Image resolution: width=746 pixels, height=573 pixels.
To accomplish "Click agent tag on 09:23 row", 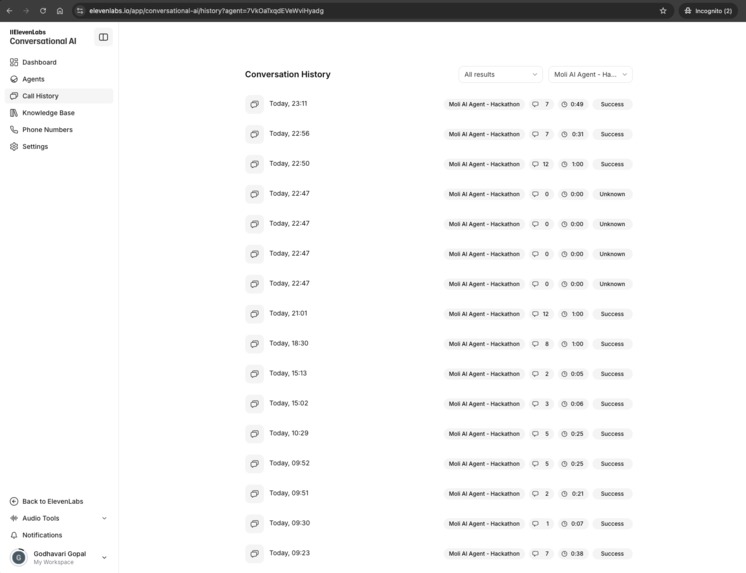I will pyautogui.click(x=484, y=554).
